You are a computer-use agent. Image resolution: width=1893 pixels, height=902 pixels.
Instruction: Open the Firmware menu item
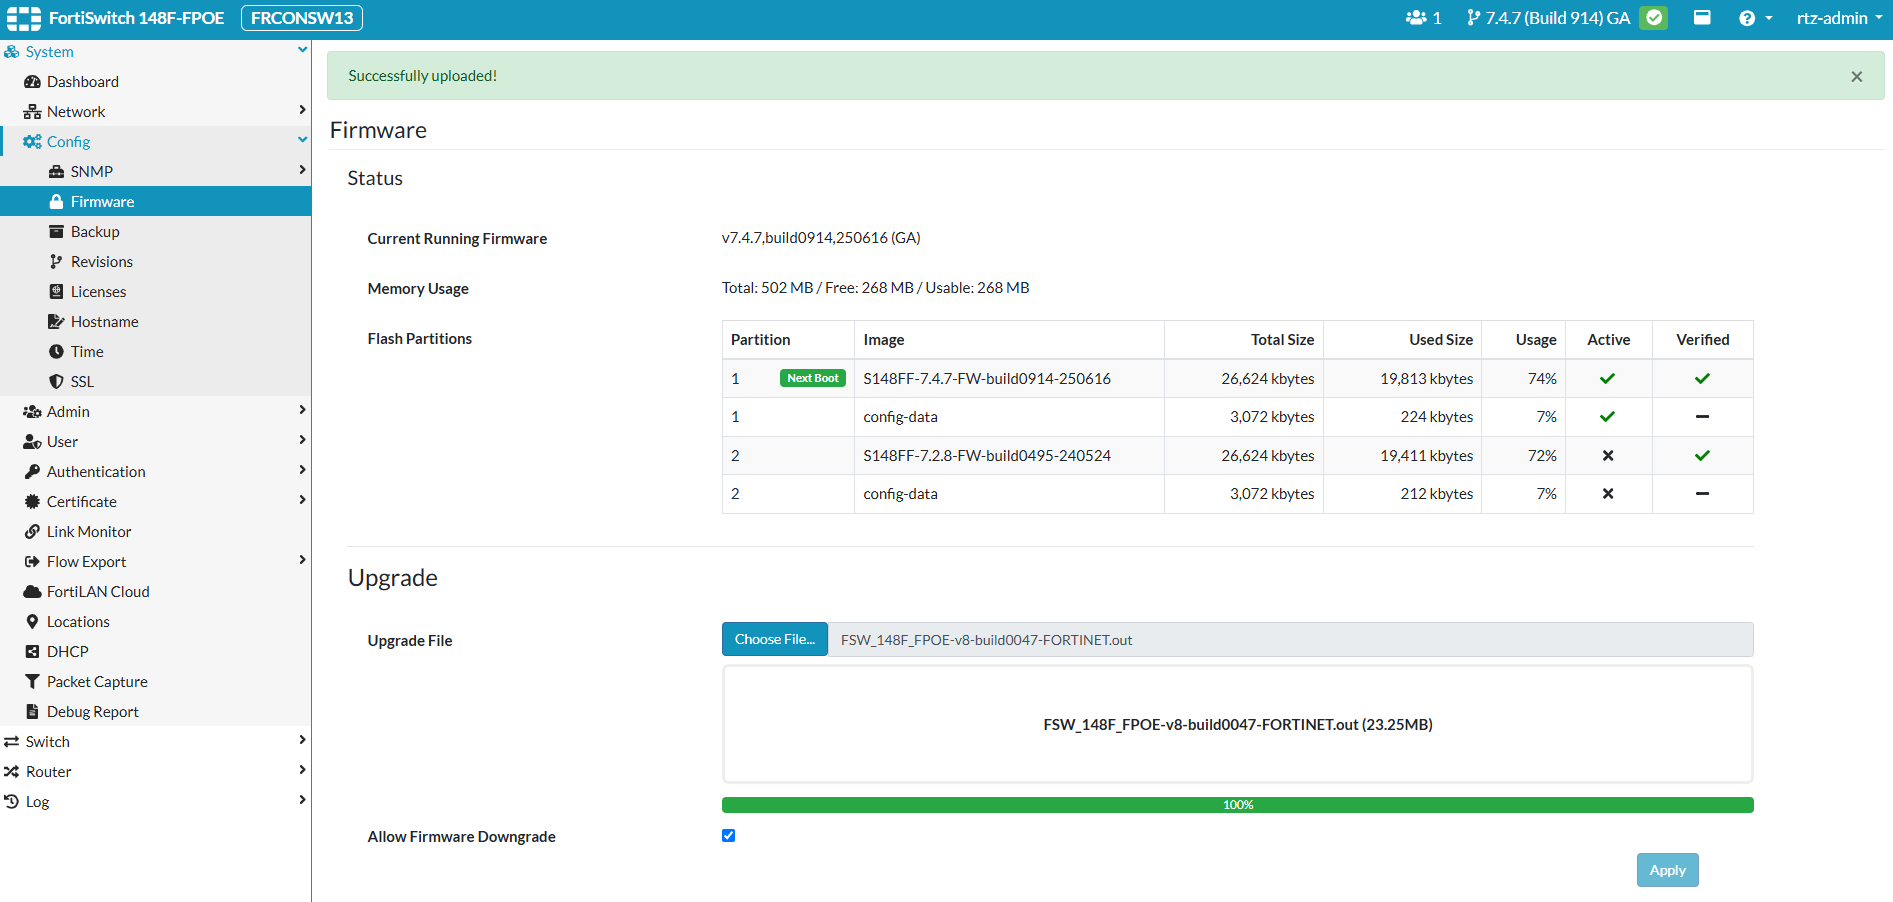[x=156, y=201]
